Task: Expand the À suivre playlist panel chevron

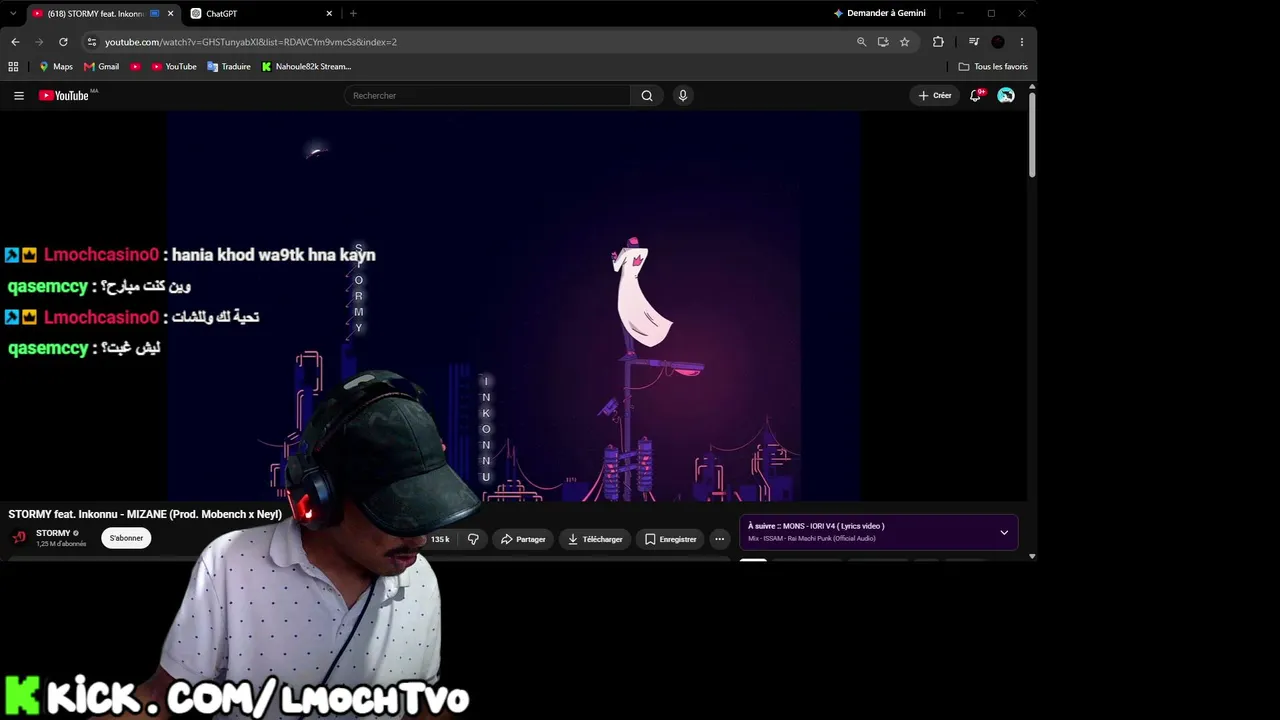Action: [1004, 532]
